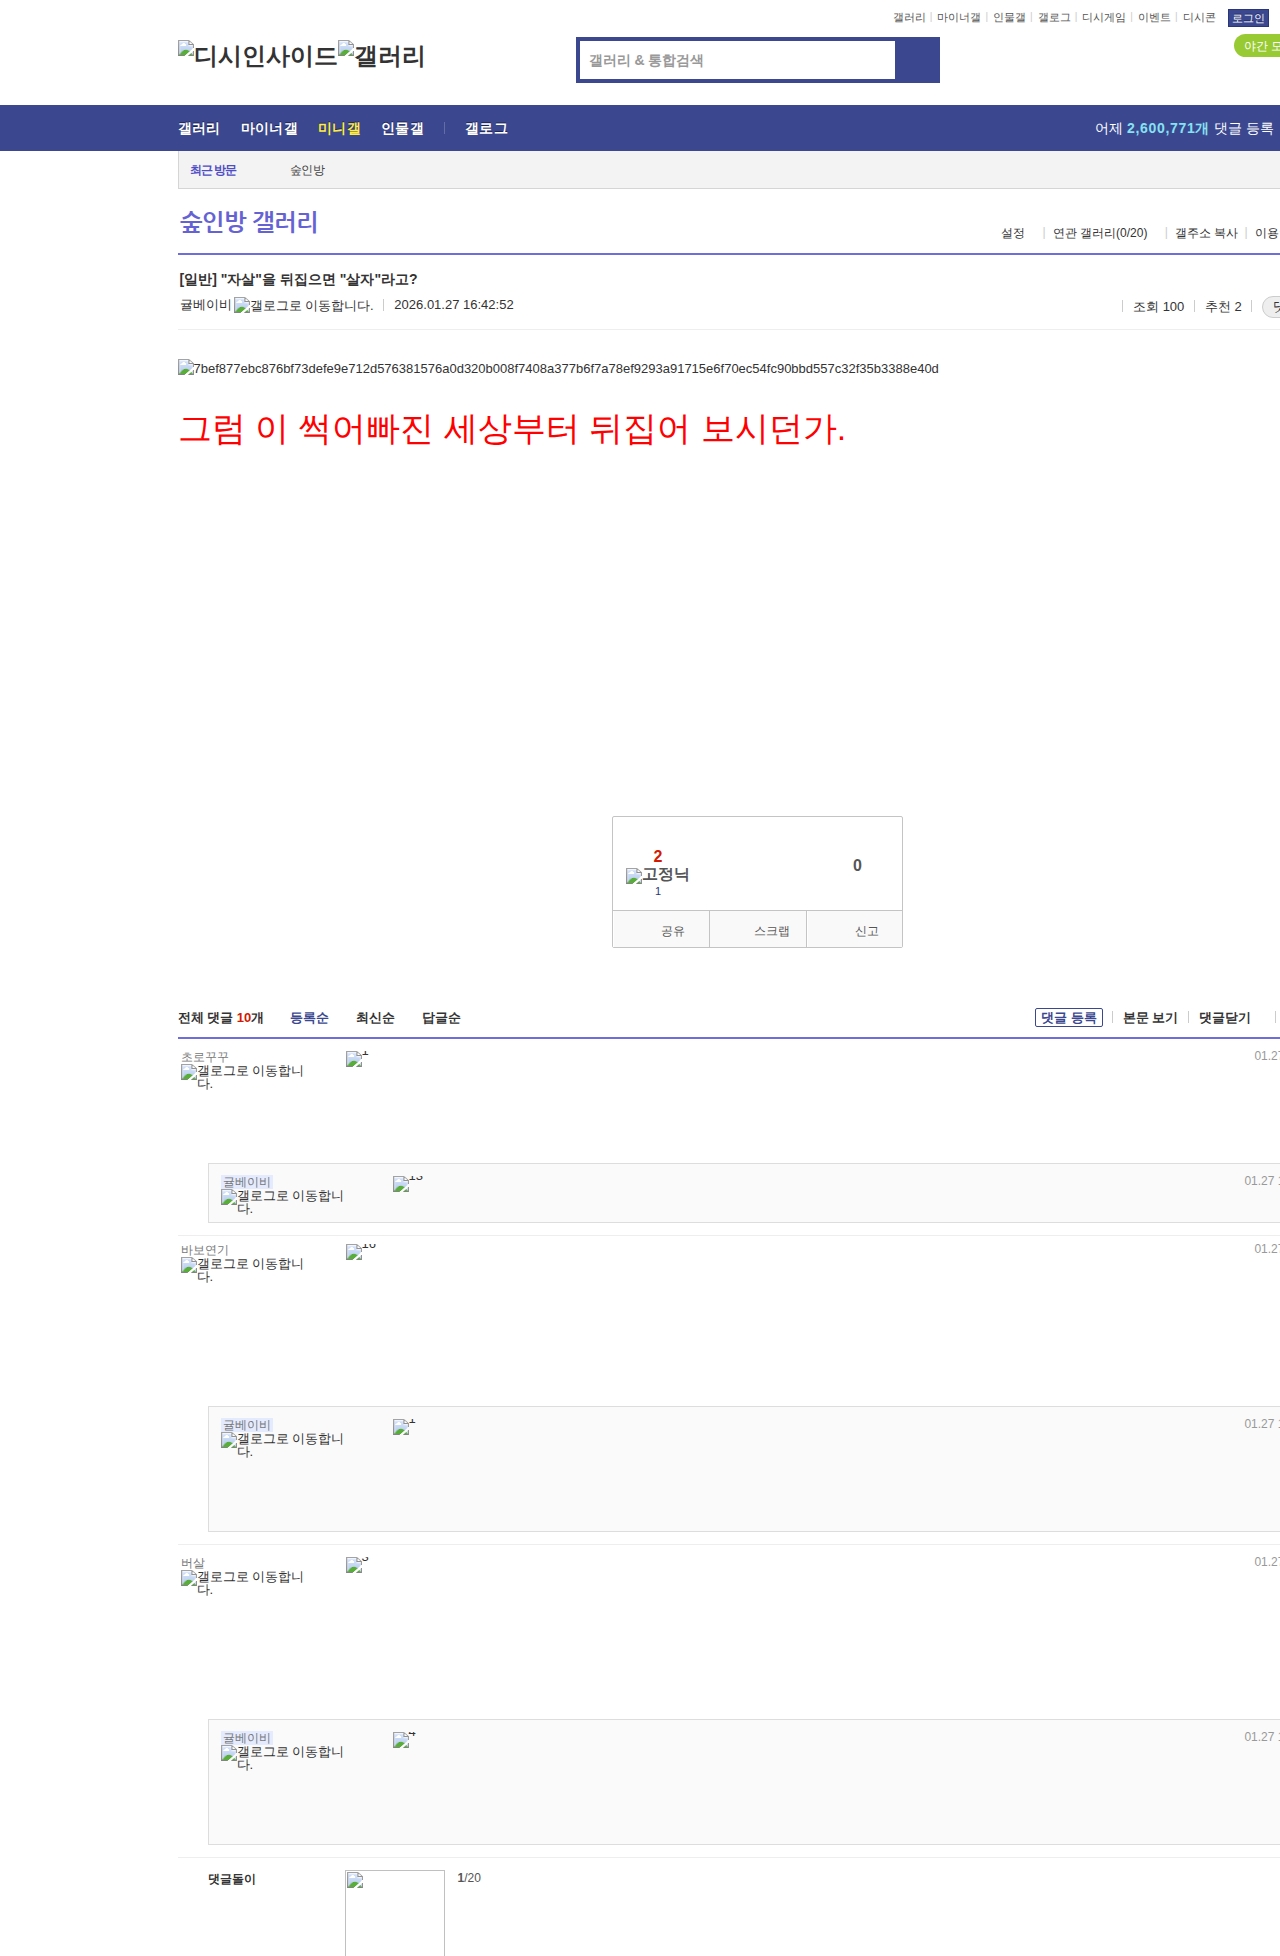Sort comments by 최신순
The height and width of the screenshot is (1956, 1280).
click(x=375, y=1018)
